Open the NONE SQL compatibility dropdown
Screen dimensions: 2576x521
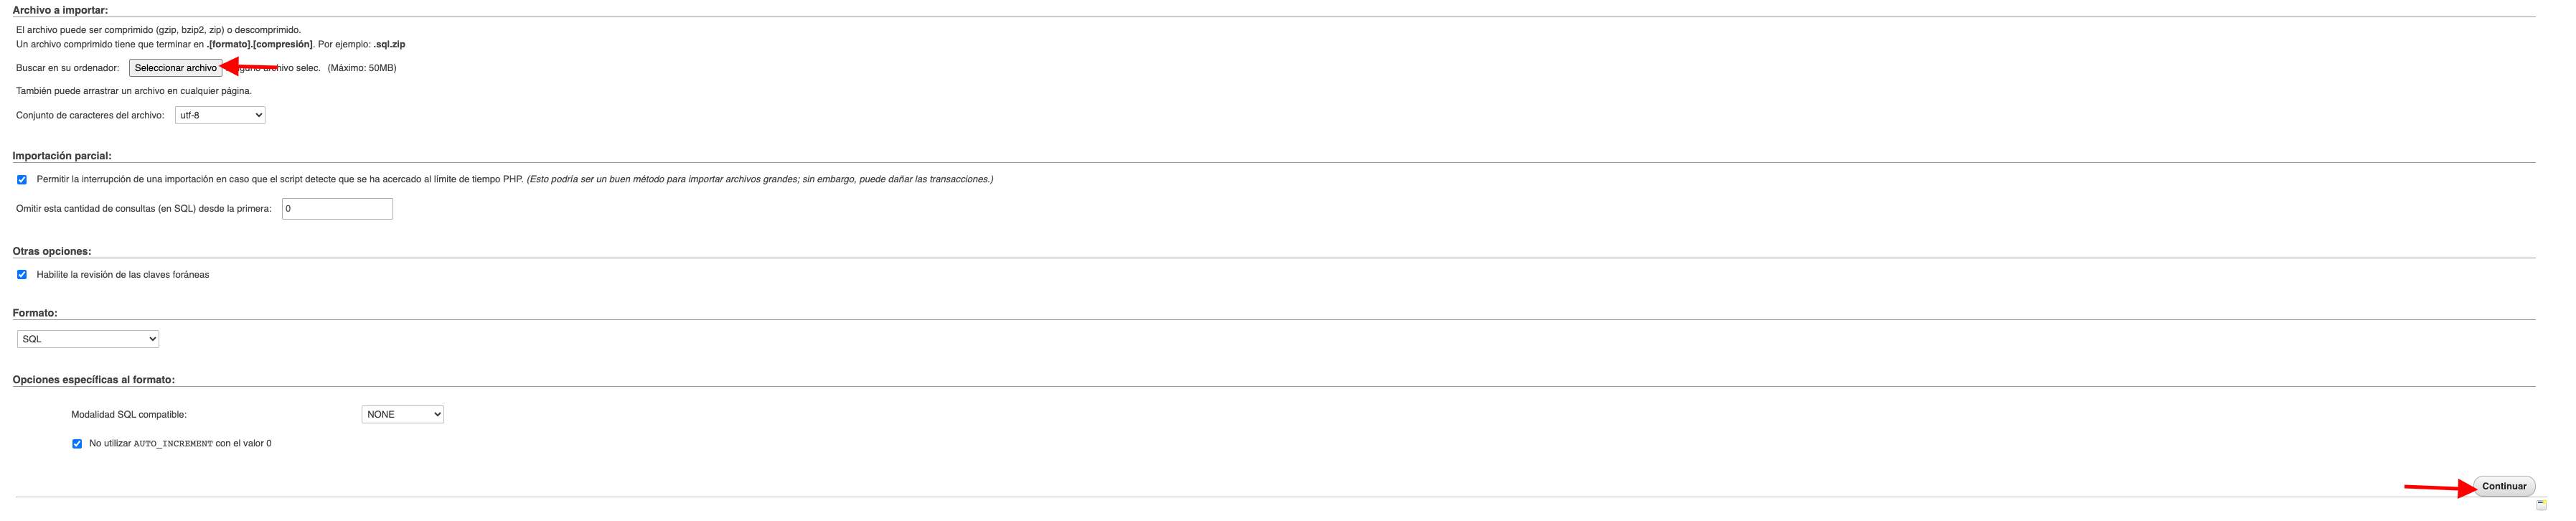coord(403,414)
